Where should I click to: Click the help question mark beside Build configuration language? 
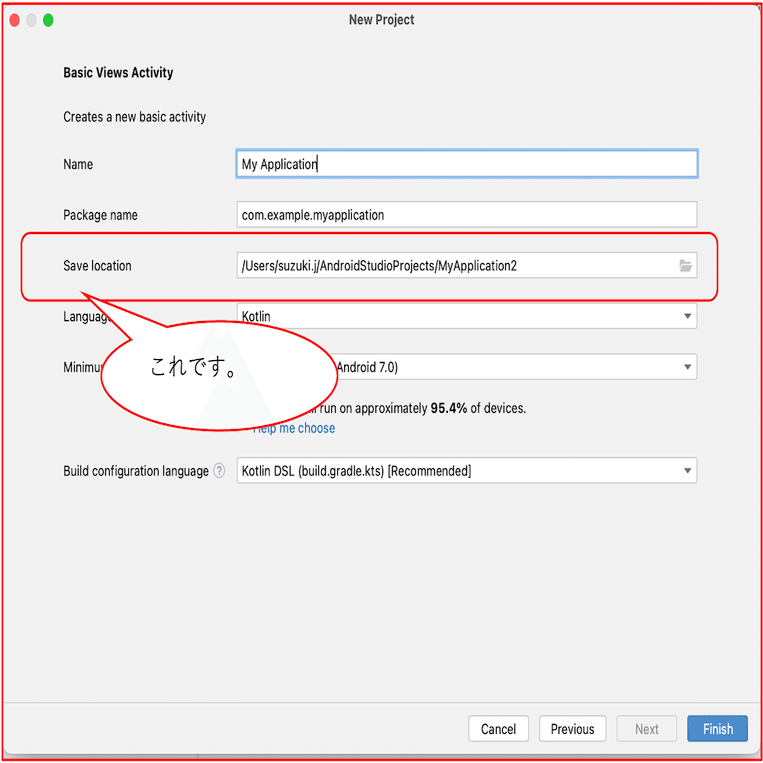(x=219, y=471)
